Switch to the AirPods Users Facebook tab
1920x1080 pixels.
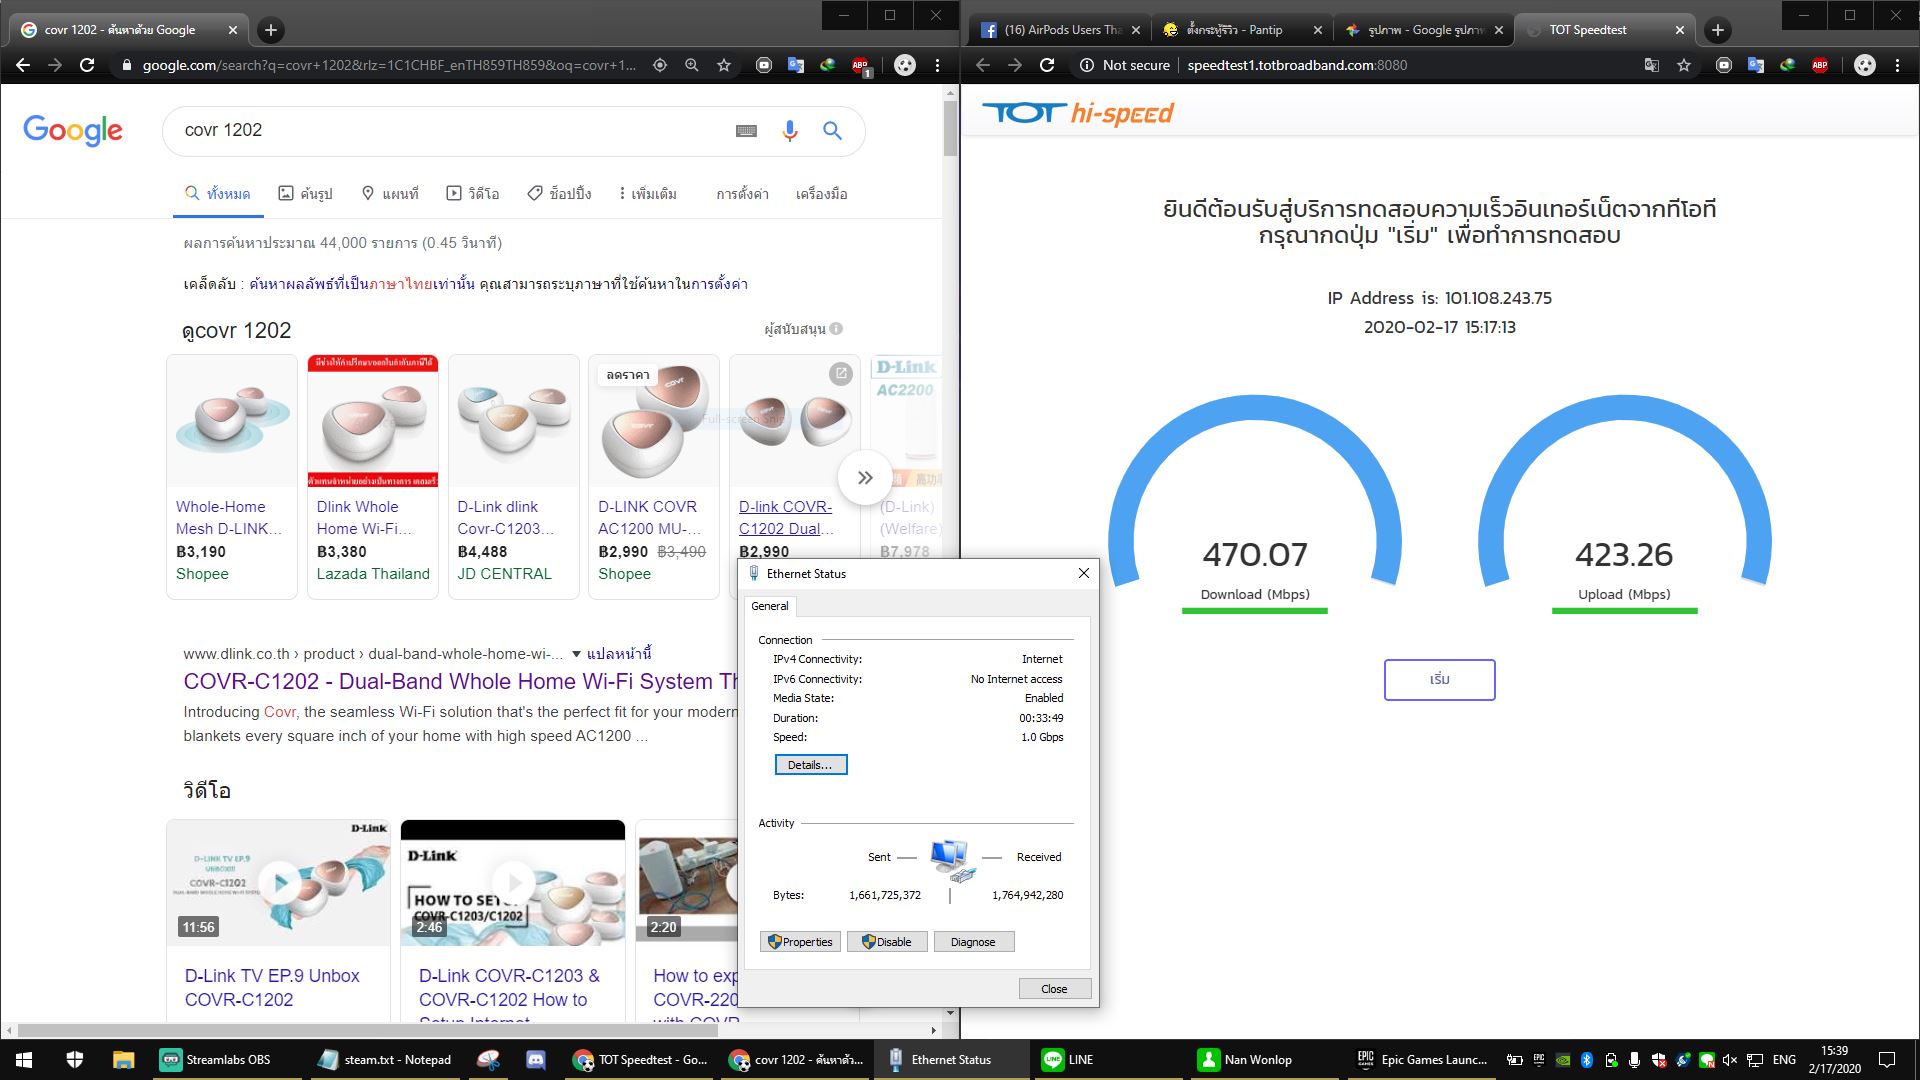pyautogui.click(x=1060, y=30)
